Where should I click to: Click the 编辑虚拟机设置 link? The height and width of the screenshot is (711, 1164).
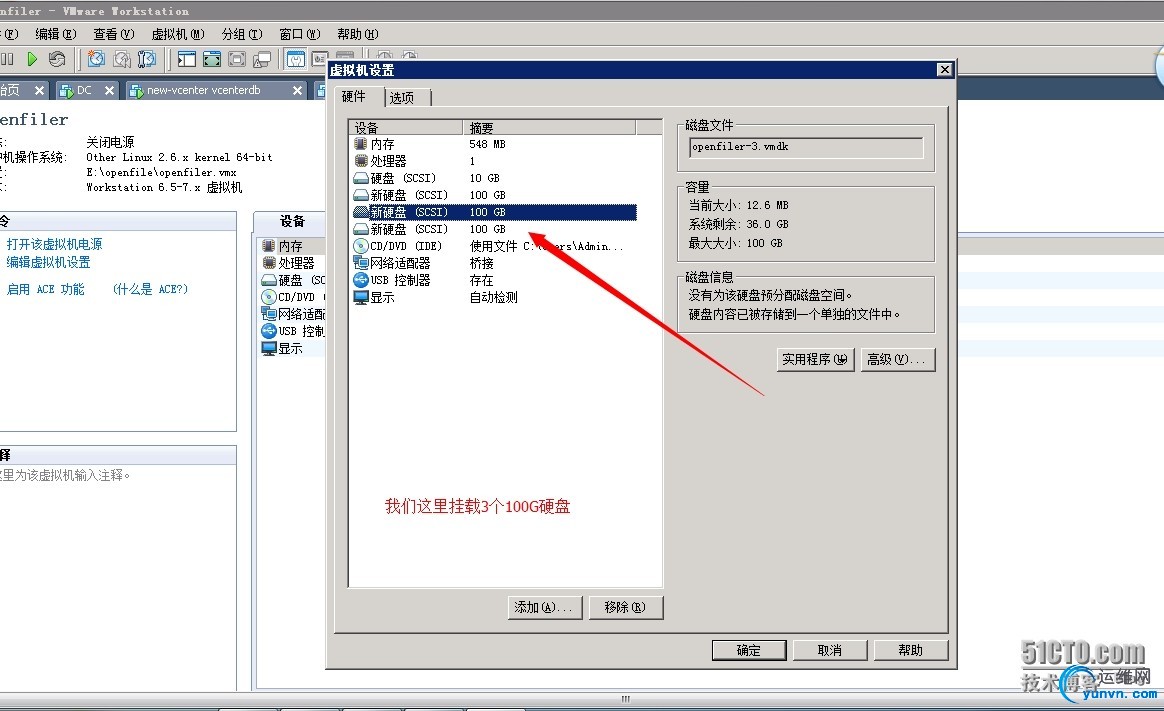click(48, 262)
